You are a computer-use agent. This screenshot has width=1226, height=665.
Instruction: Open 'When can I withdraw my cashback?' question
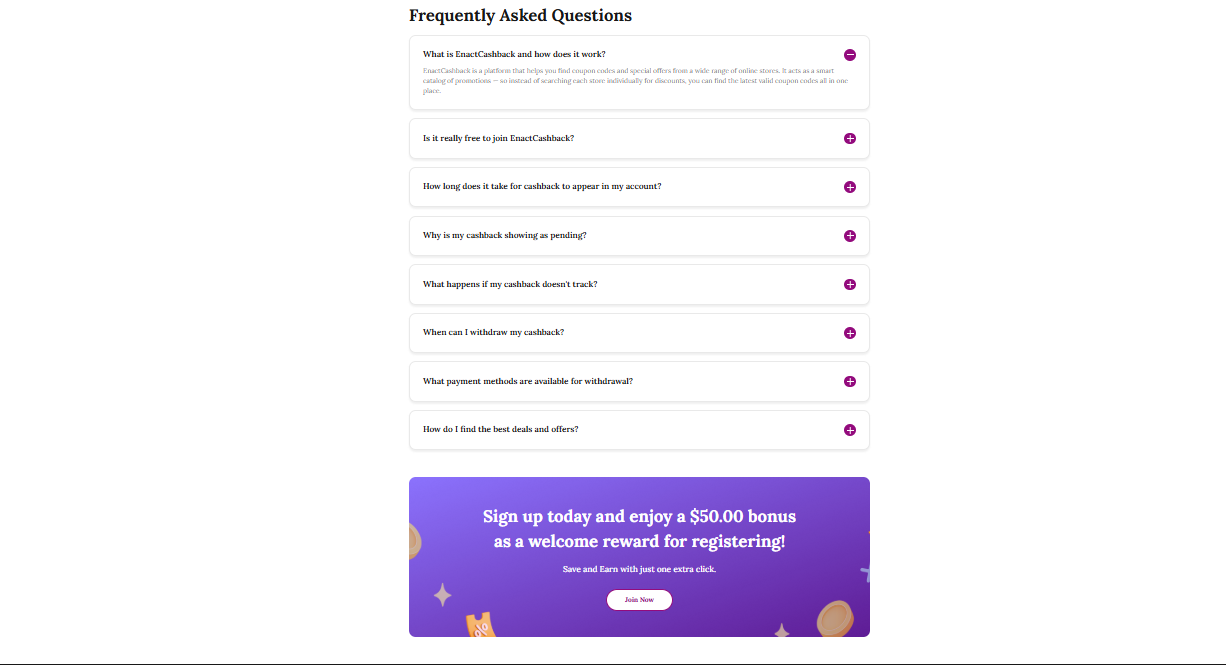(493, 332)
